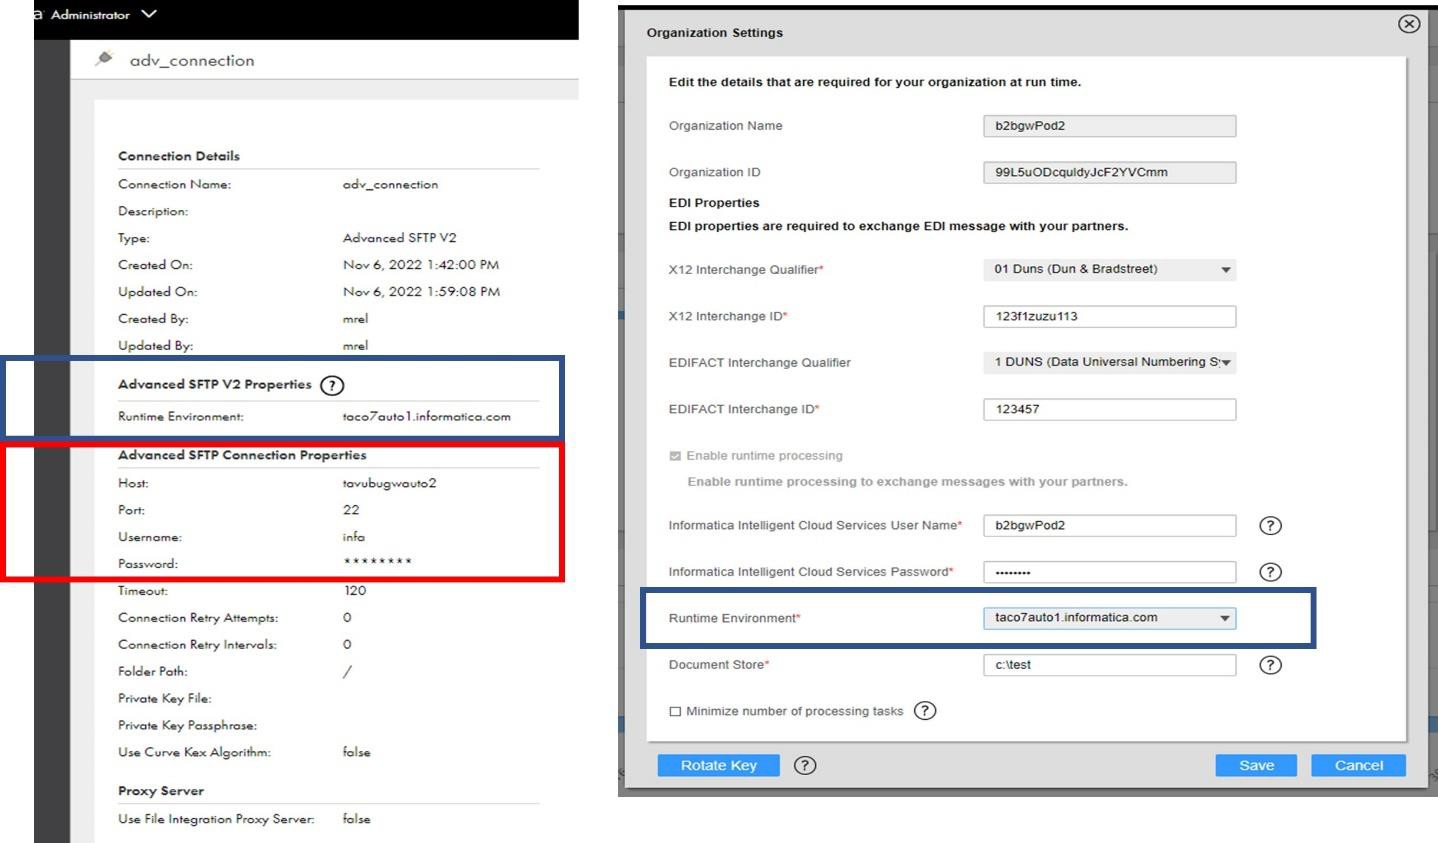Viewport: 1438px width, 843px height.
Task: Click the EDIFACT Interchange ID field
Action: 1109,409
